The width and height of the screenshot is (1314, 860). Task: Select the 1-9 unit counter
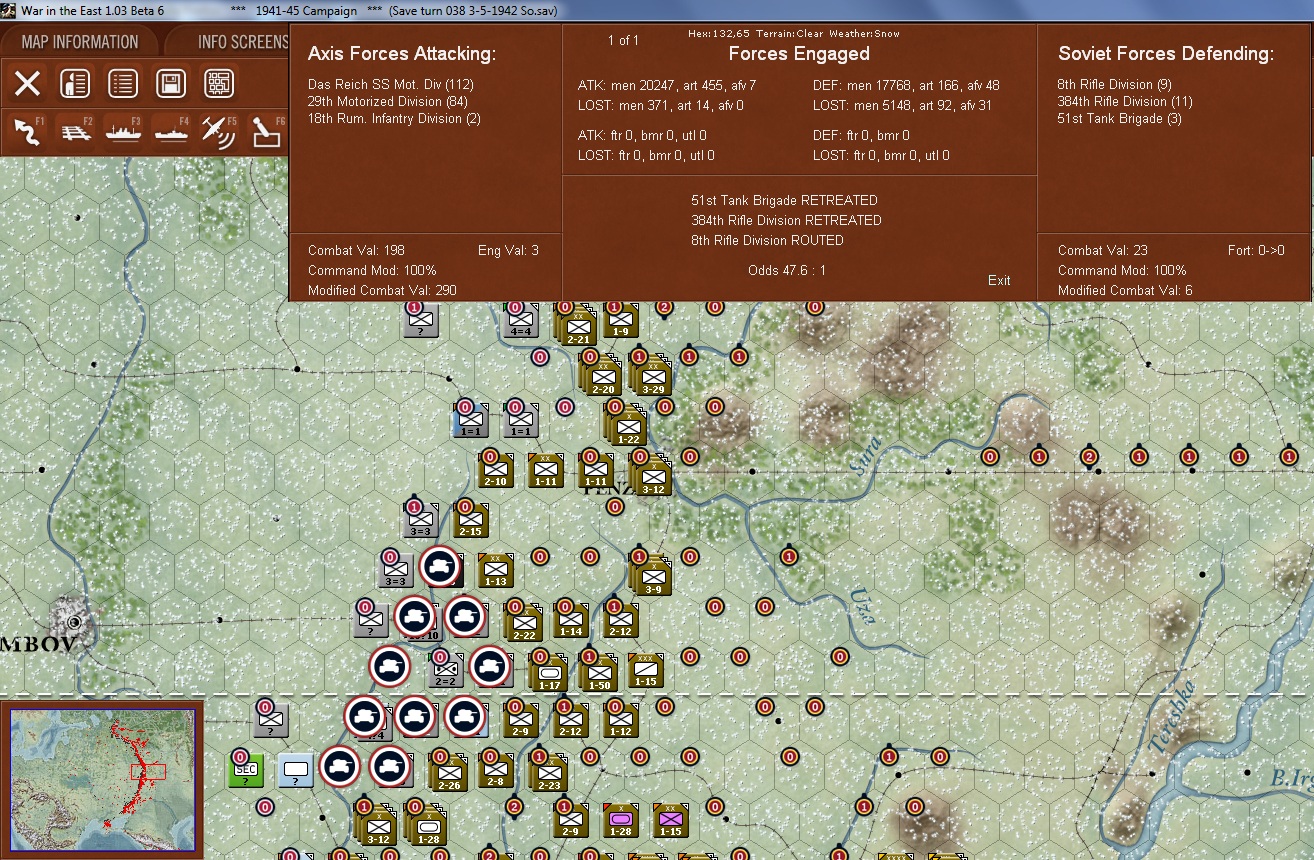(x=620, y=321)
